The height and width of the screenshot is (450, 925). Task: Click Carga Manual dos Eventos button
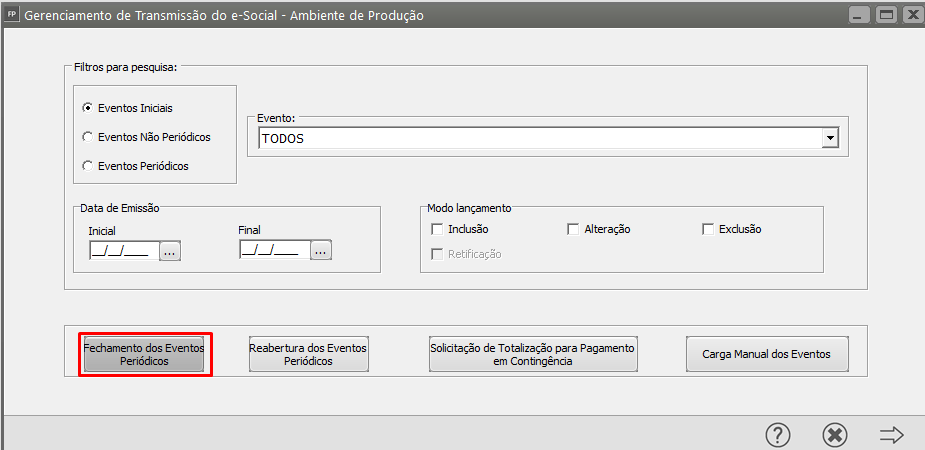coord(758,354)
